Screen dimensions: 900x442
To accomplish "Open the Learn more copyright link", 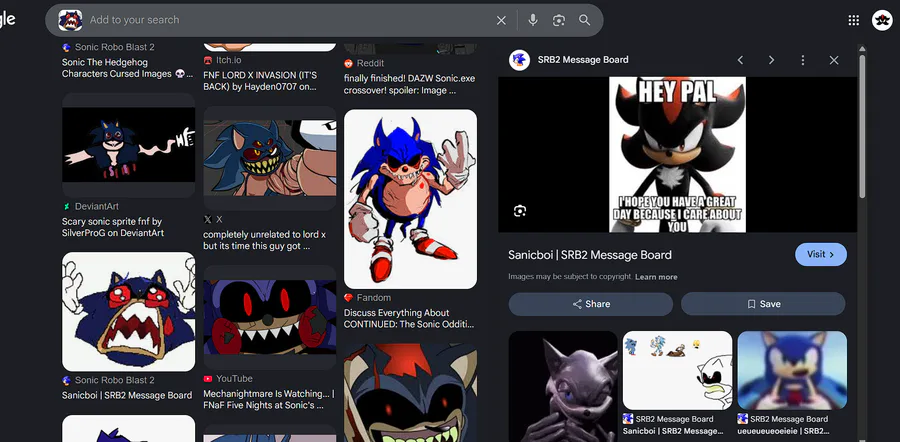I will [656, 277].
